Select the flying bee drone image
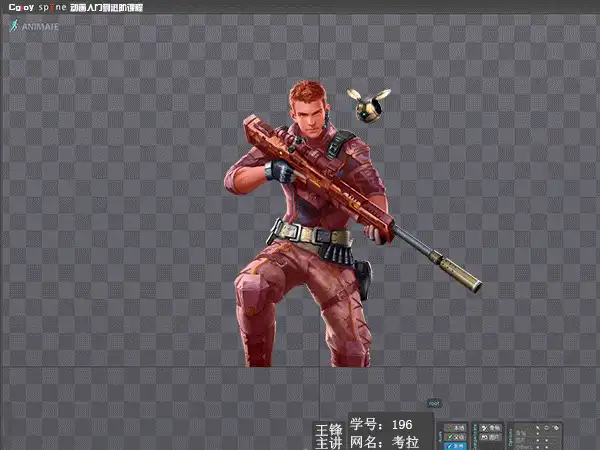 pyautogui.click(x=369, y=104)
